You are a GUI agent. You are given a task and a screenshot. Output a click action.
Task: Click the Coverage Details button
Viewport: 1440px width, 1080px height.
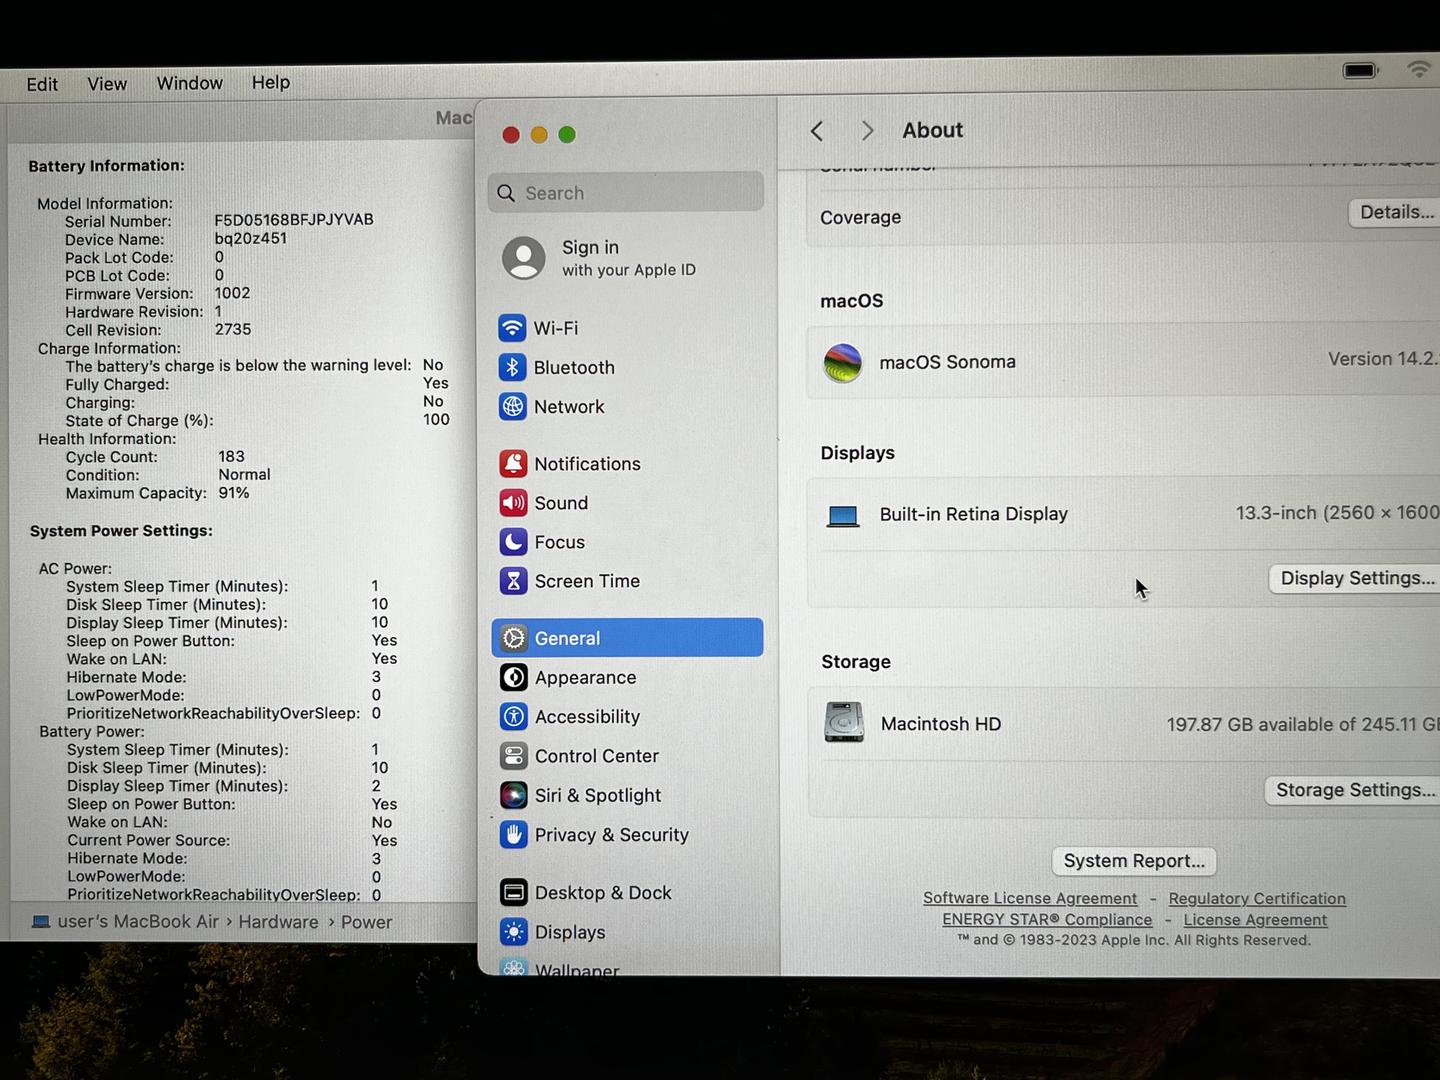pyautogui.click(x=1396, y=212)
